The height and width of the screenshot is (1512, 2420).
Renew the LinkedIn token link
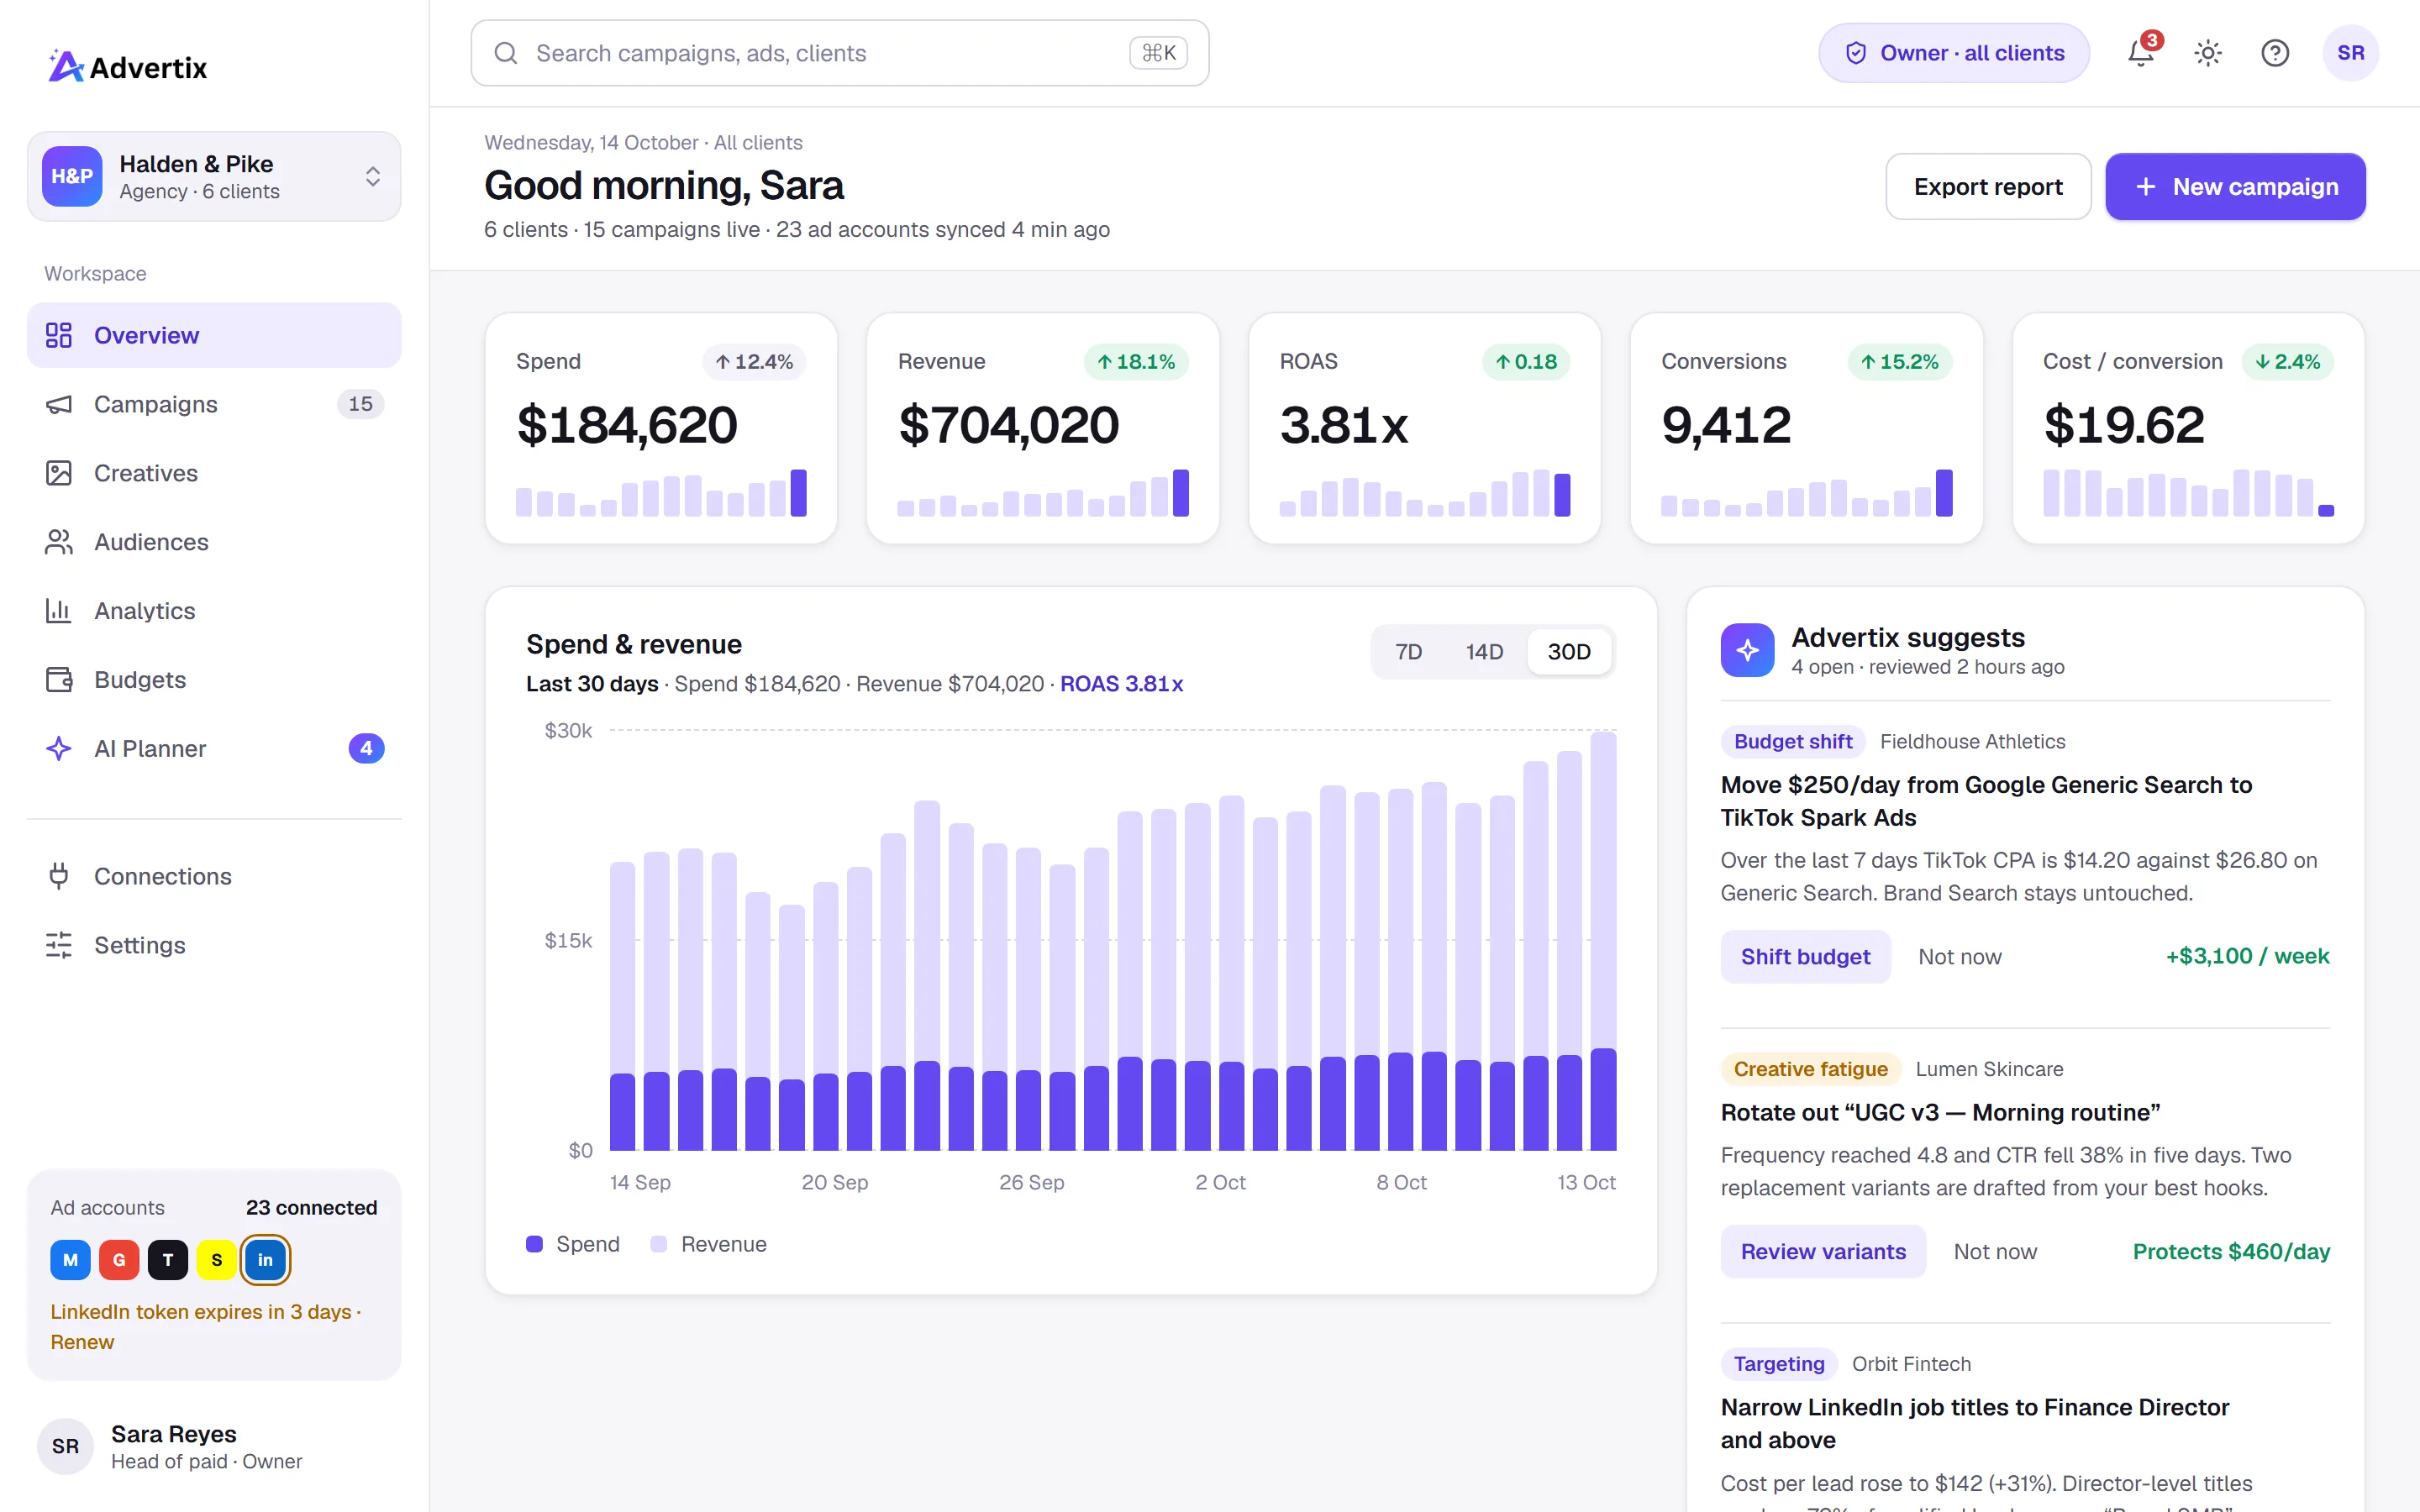[82, 1343]
